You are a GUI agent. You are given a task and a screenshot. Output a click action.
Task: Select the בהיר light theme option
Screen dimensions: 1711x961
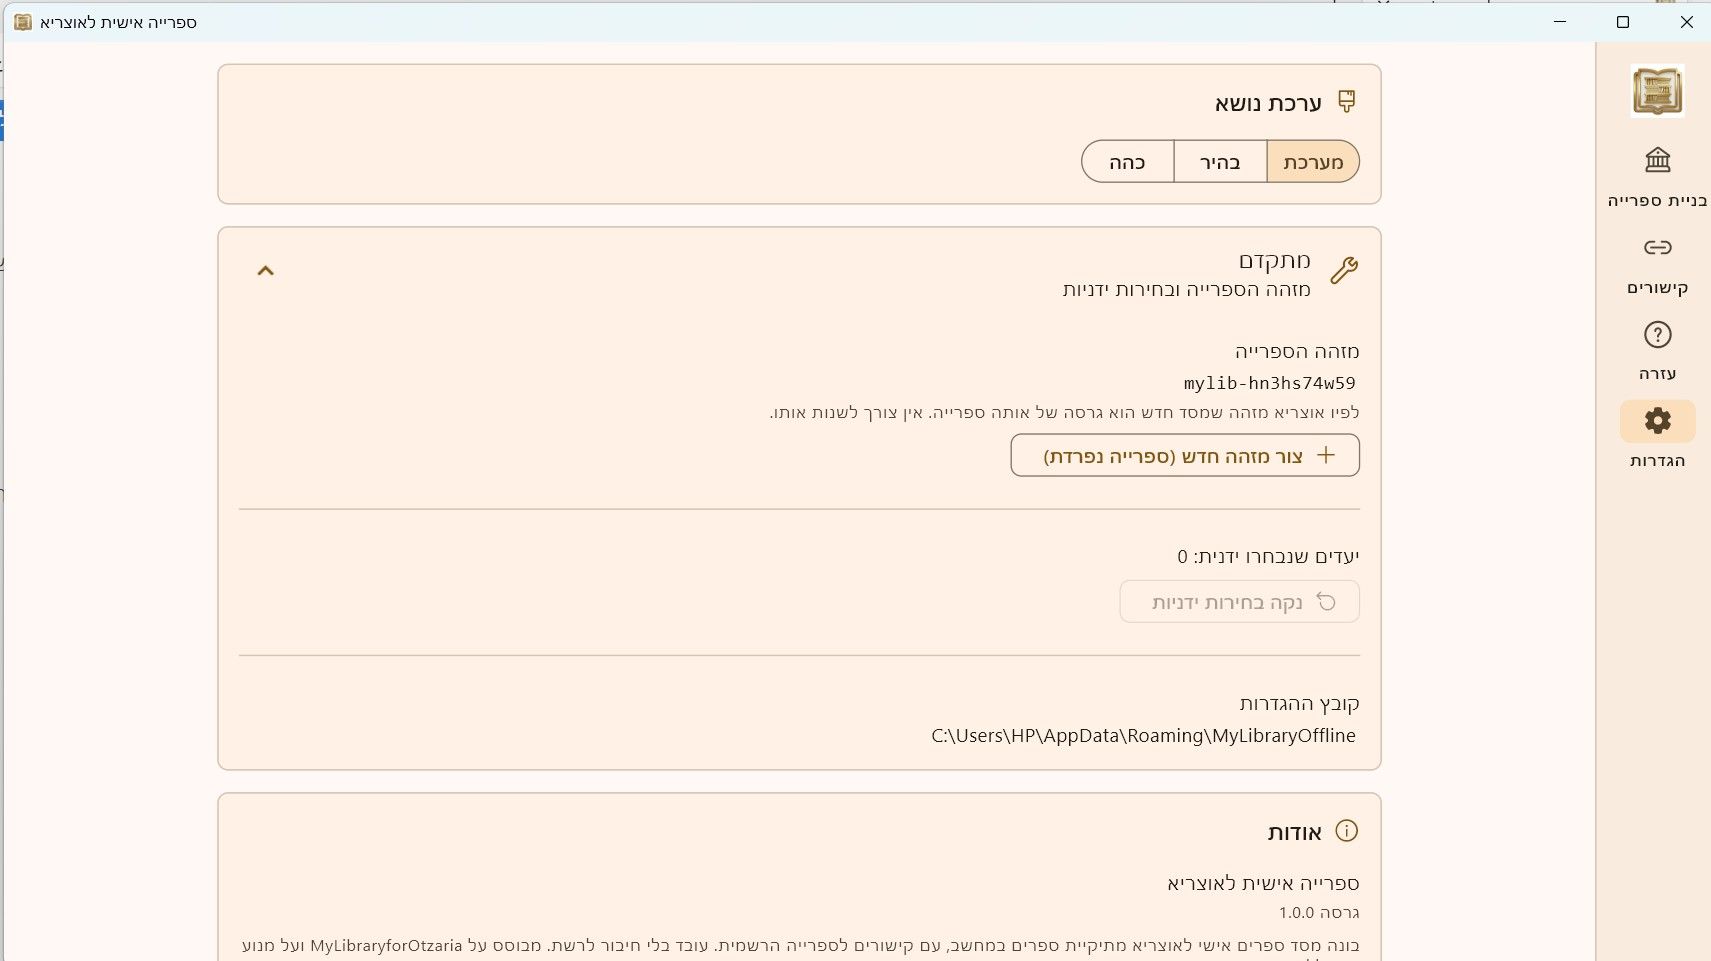[x=1220, y=162]
